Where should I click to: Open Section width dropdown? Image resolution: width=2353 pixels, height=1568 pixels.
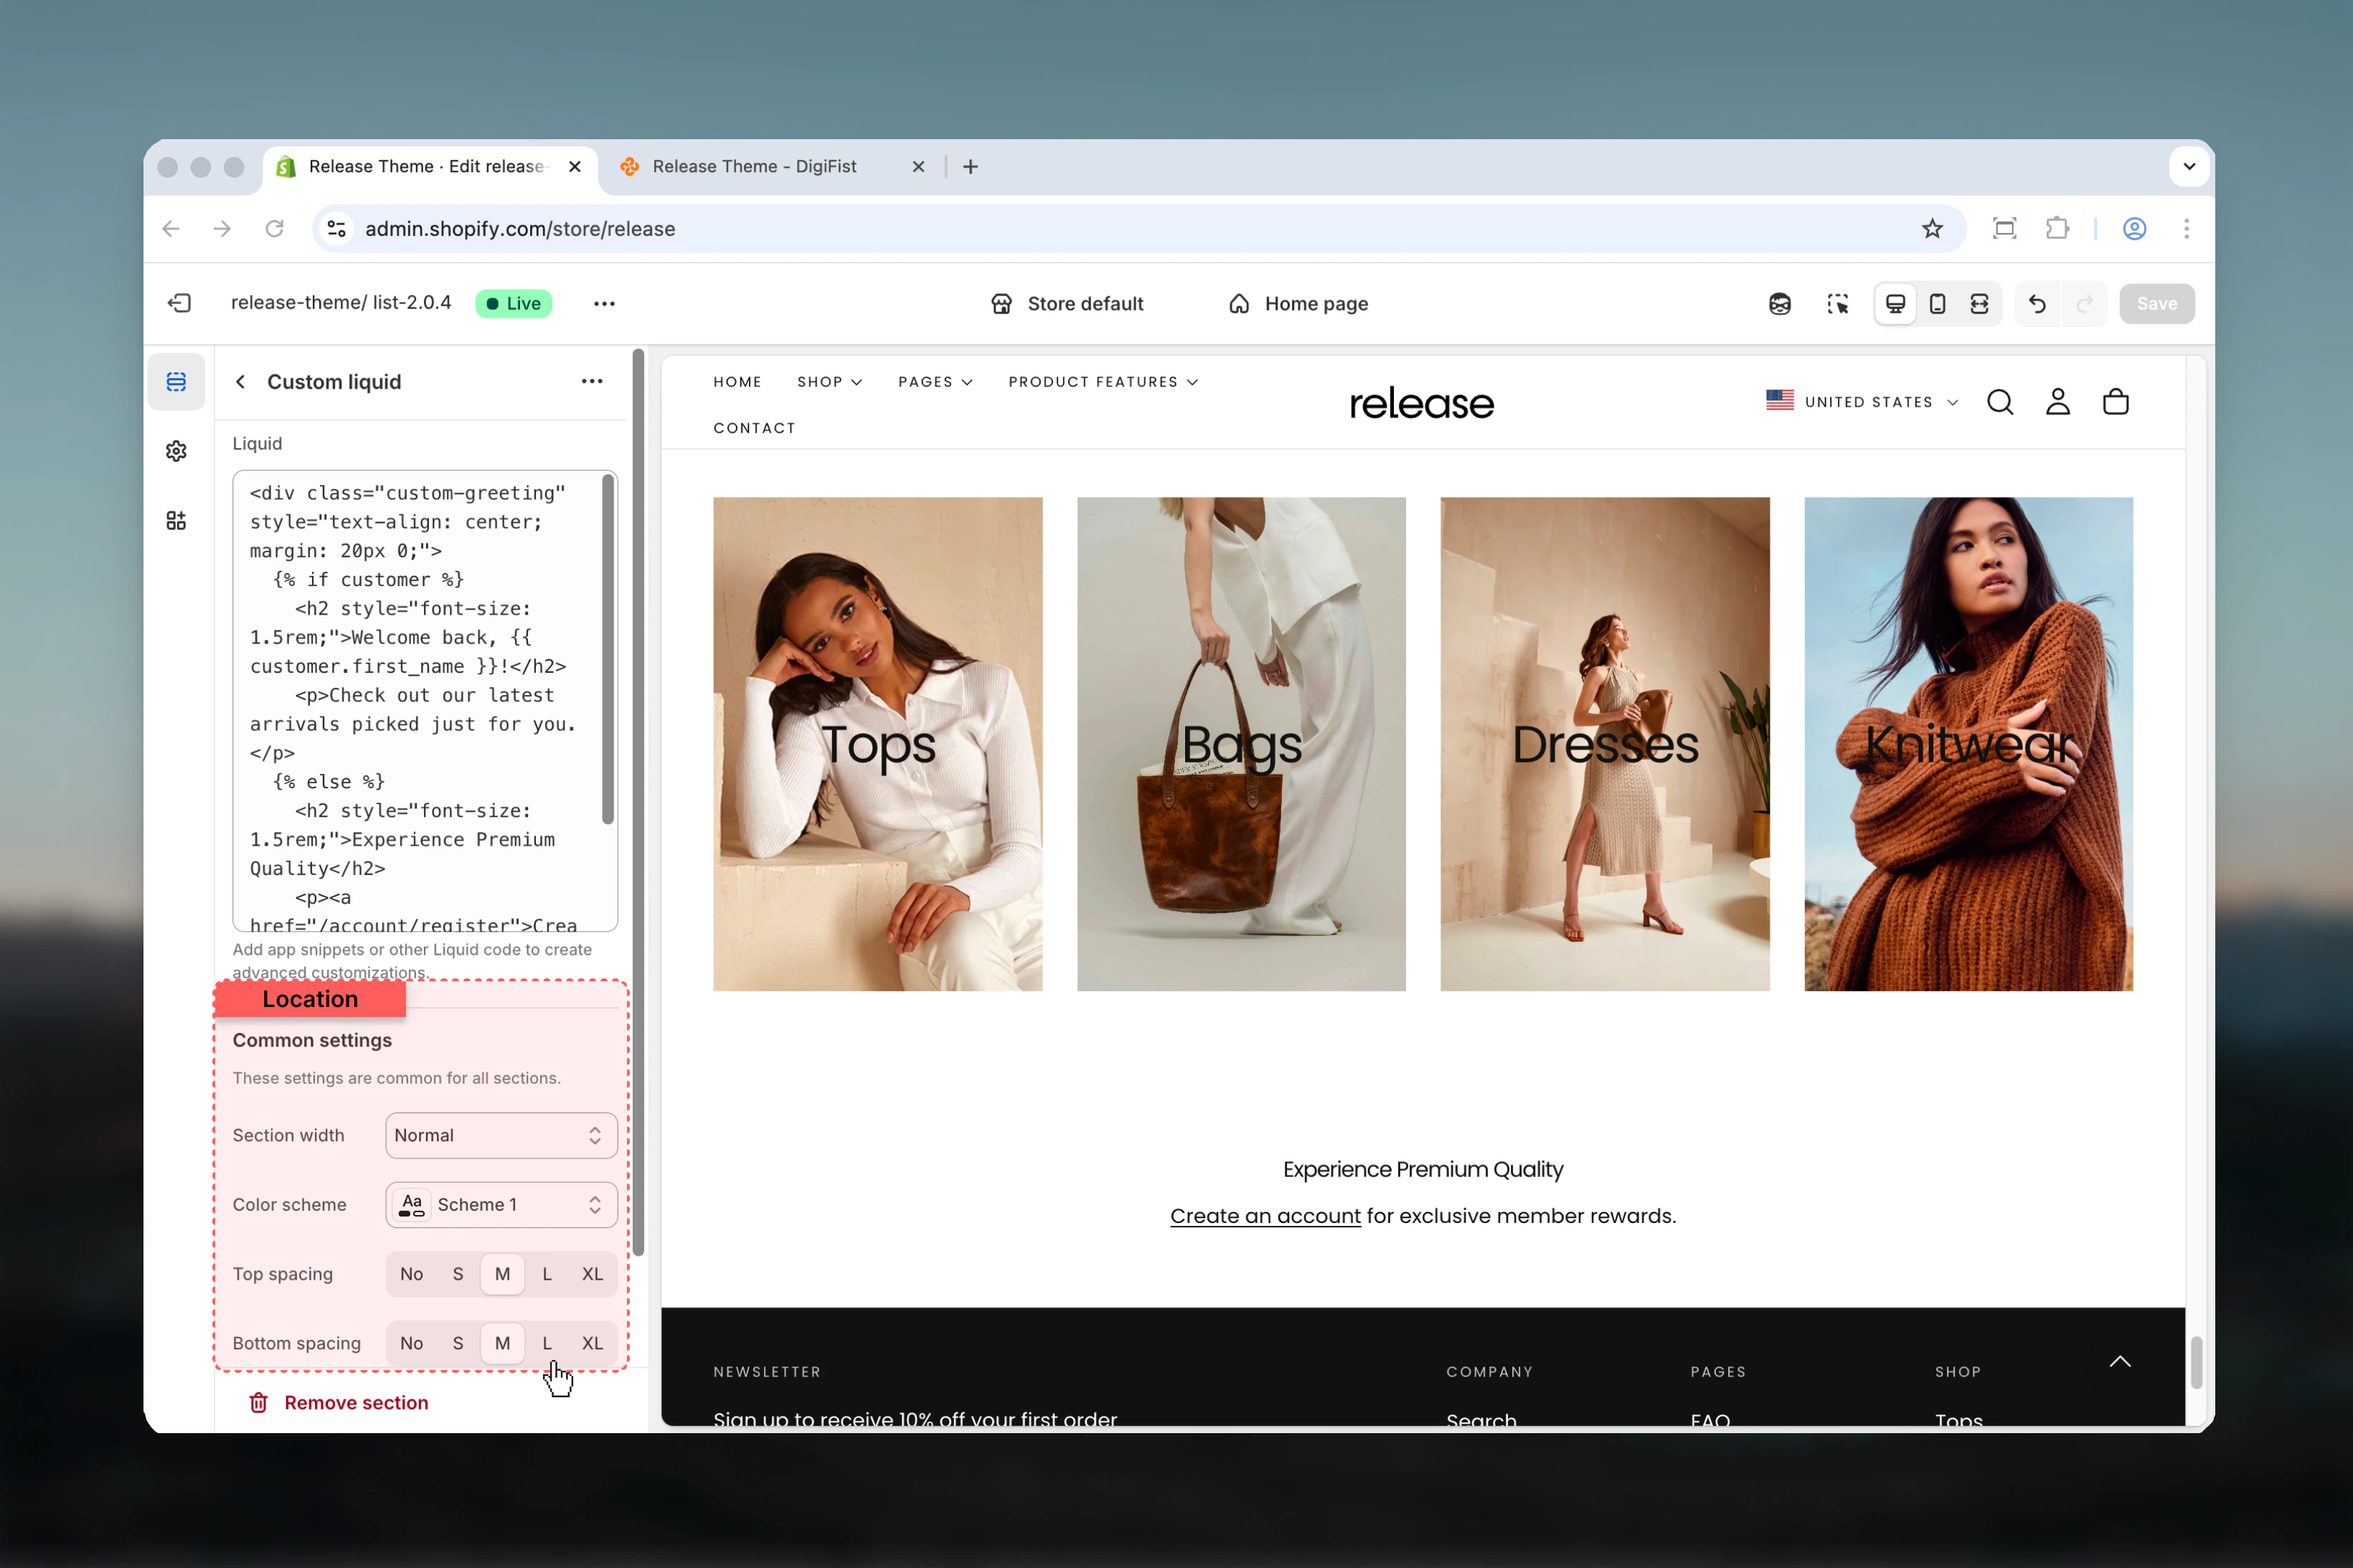click(x=501, y=1135)
